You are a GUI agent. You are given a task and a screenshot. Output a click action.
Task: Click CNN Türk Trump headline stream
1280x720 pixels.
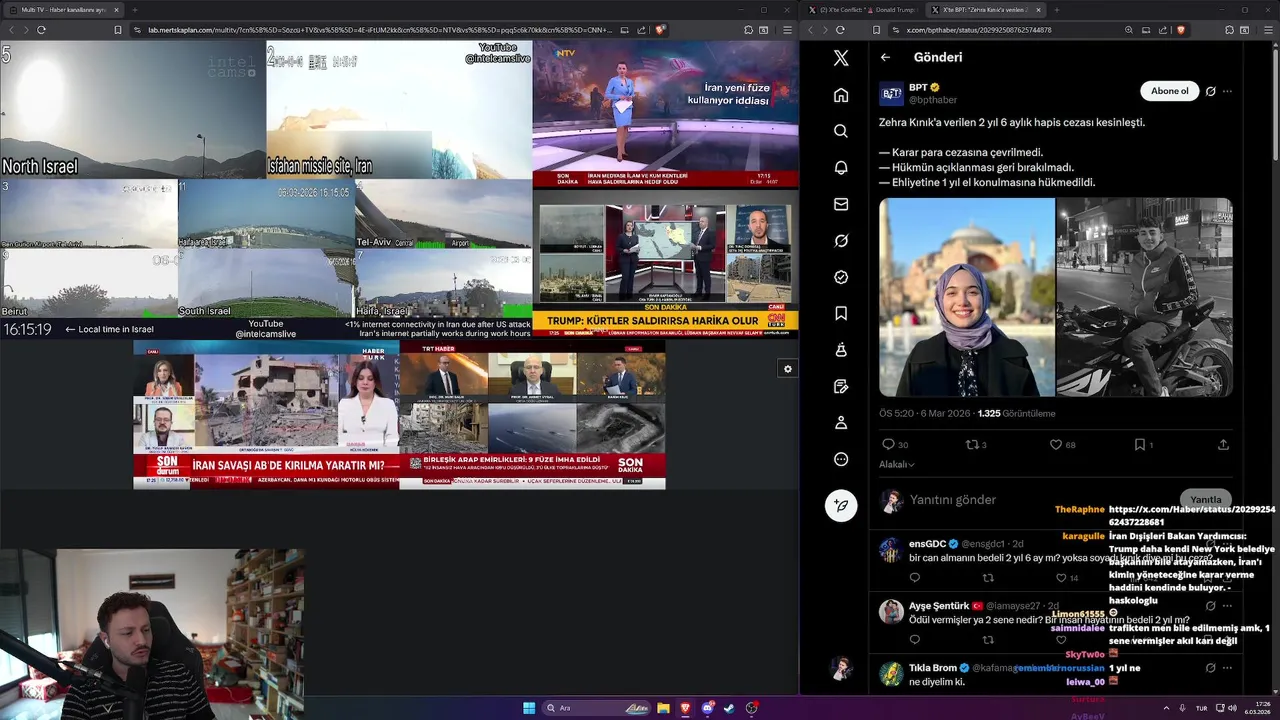tap(666, 263)
